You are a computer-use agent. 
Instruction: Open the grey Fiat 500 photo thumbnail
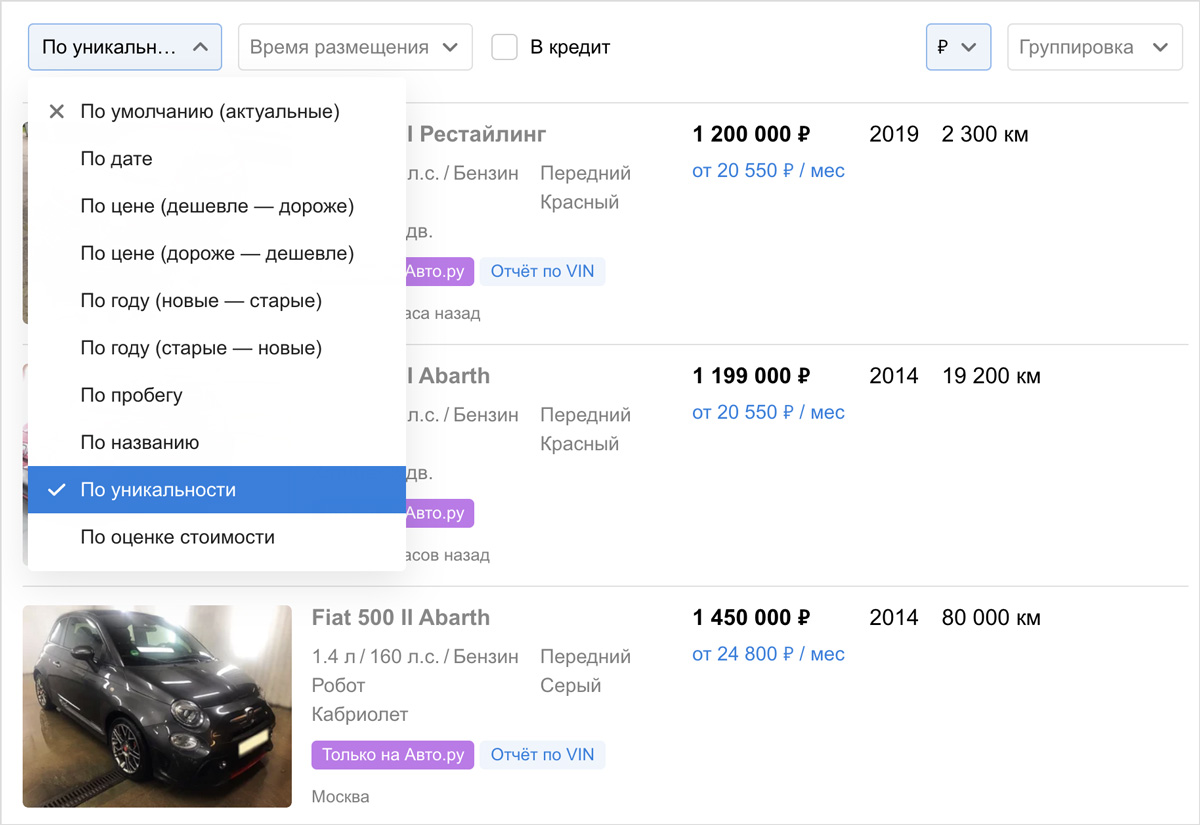157,706
